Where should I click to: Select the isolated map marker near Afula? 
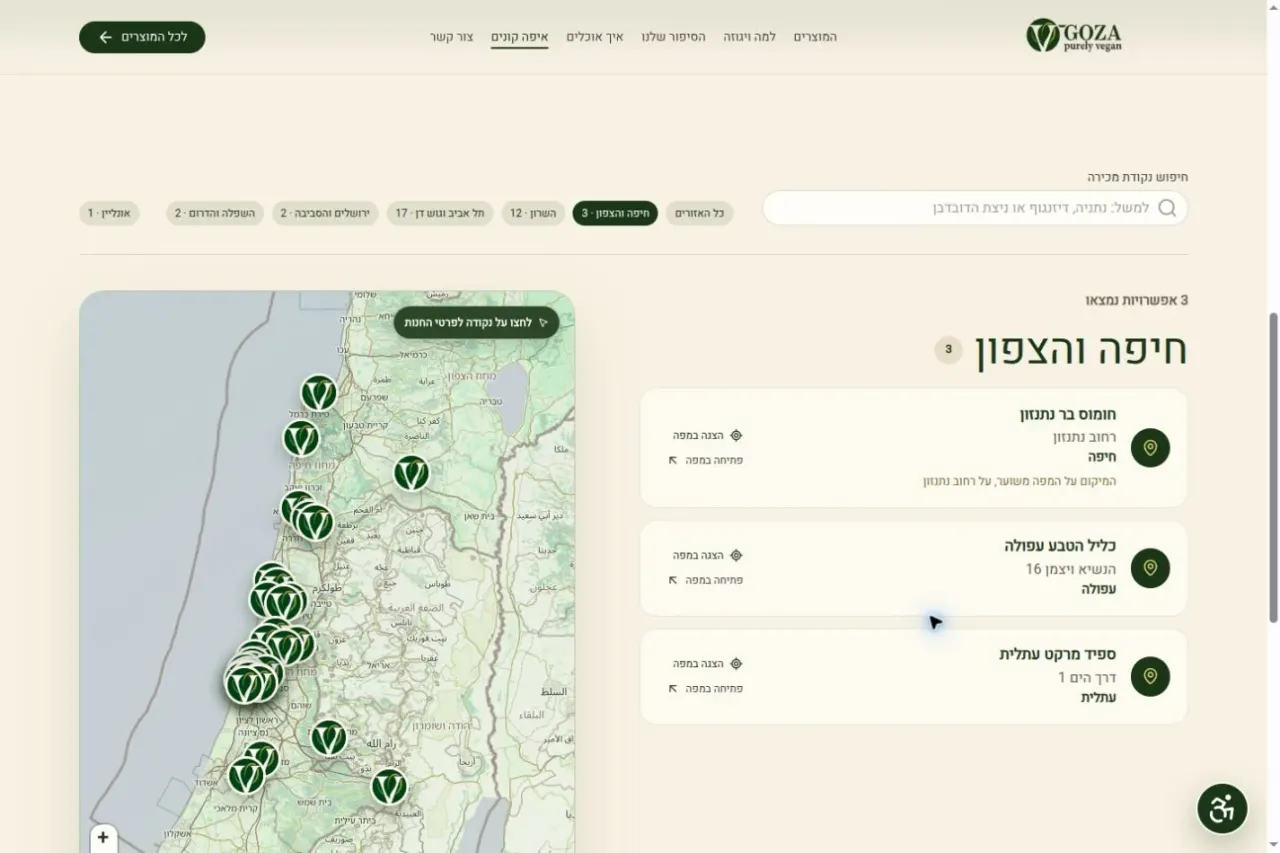click(411, 472)
